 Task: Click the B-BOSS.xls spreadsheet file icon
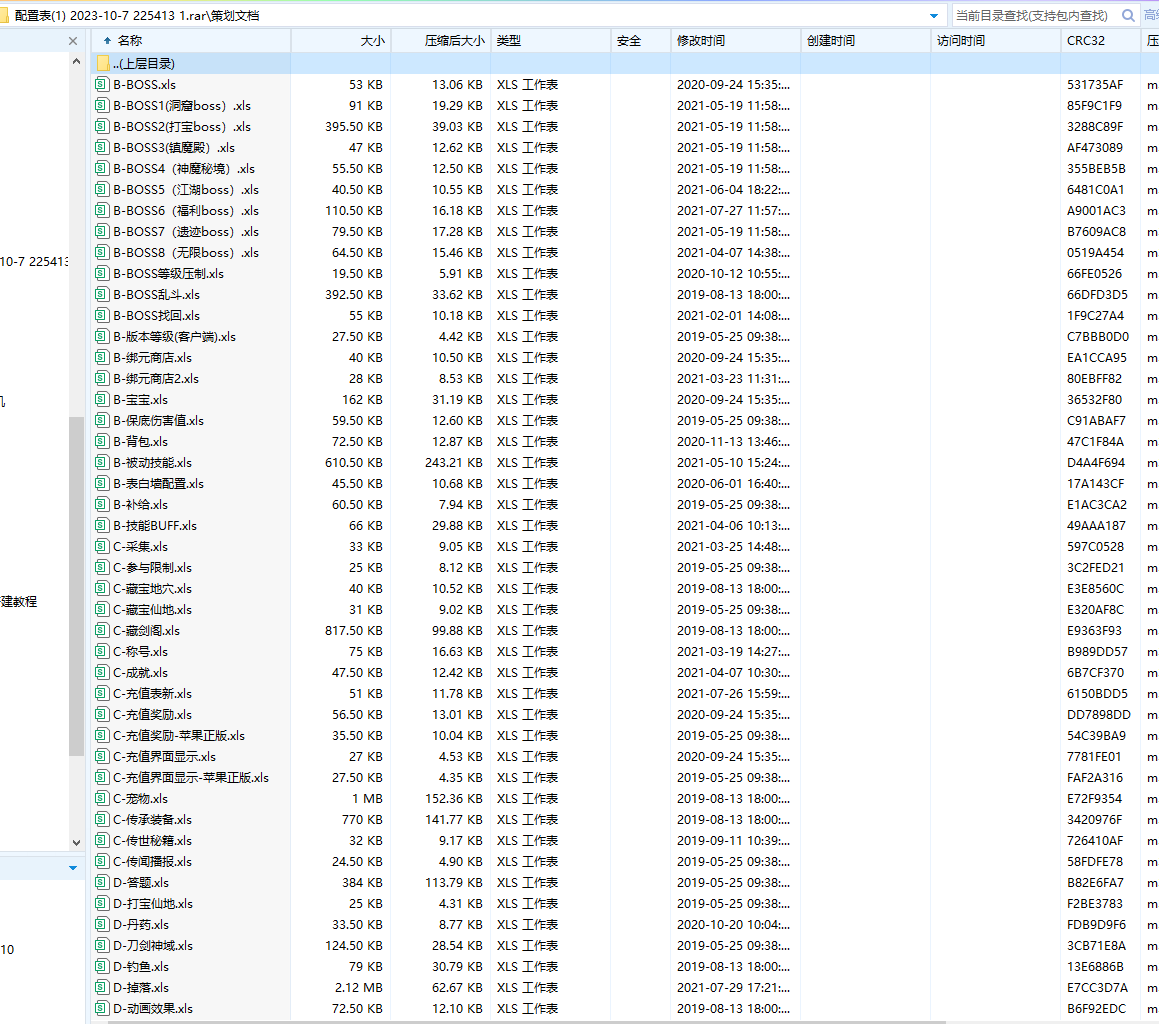[x=102, y=85]
